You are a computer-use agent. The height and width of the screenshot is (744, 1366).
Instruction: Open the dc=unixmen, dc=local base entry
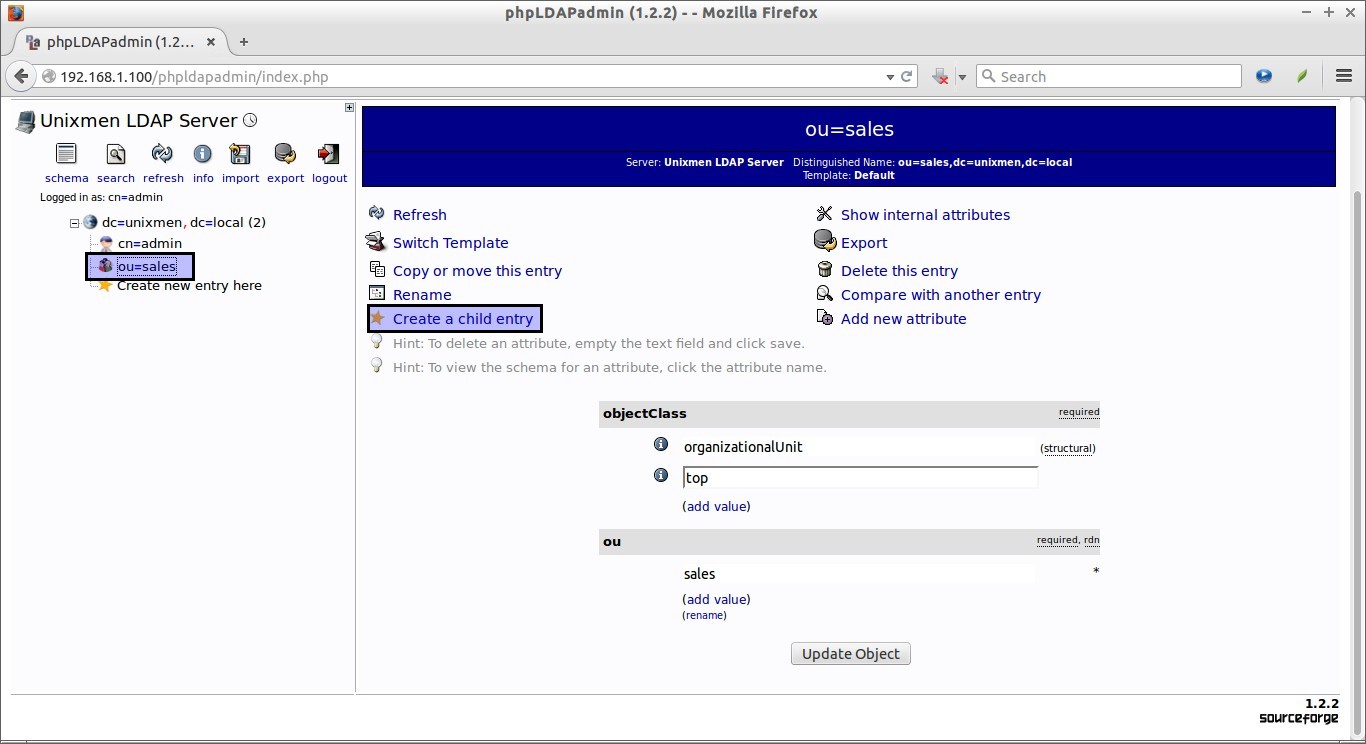pyautogui.click(x=184, y=222)
